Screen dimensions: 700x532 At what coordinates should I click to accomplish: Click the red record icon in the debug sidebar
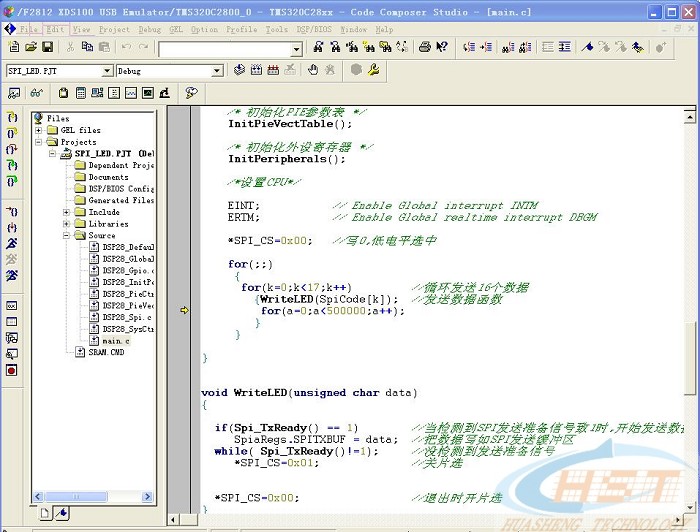pos(12,370)
